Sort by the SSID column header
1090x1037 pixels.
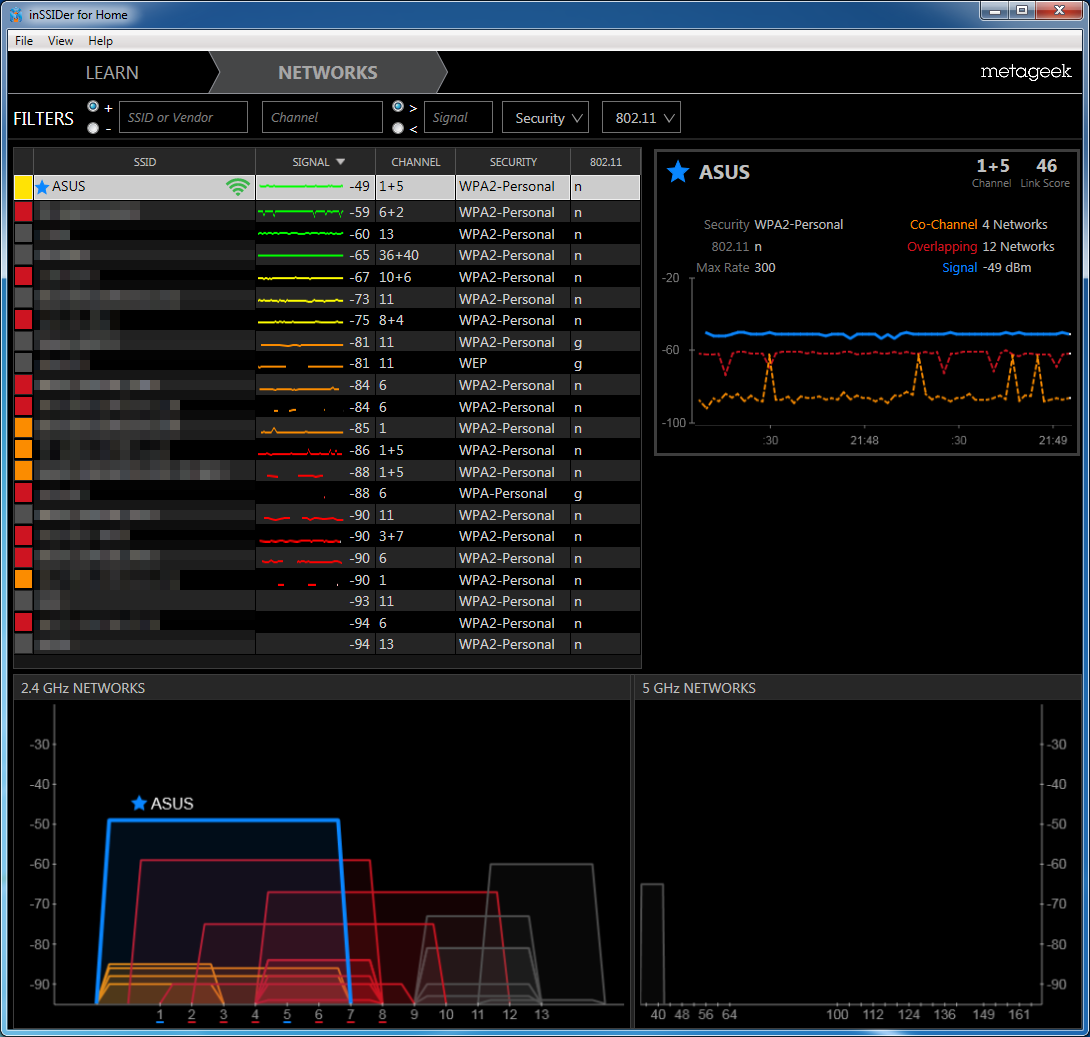point(145,162)
